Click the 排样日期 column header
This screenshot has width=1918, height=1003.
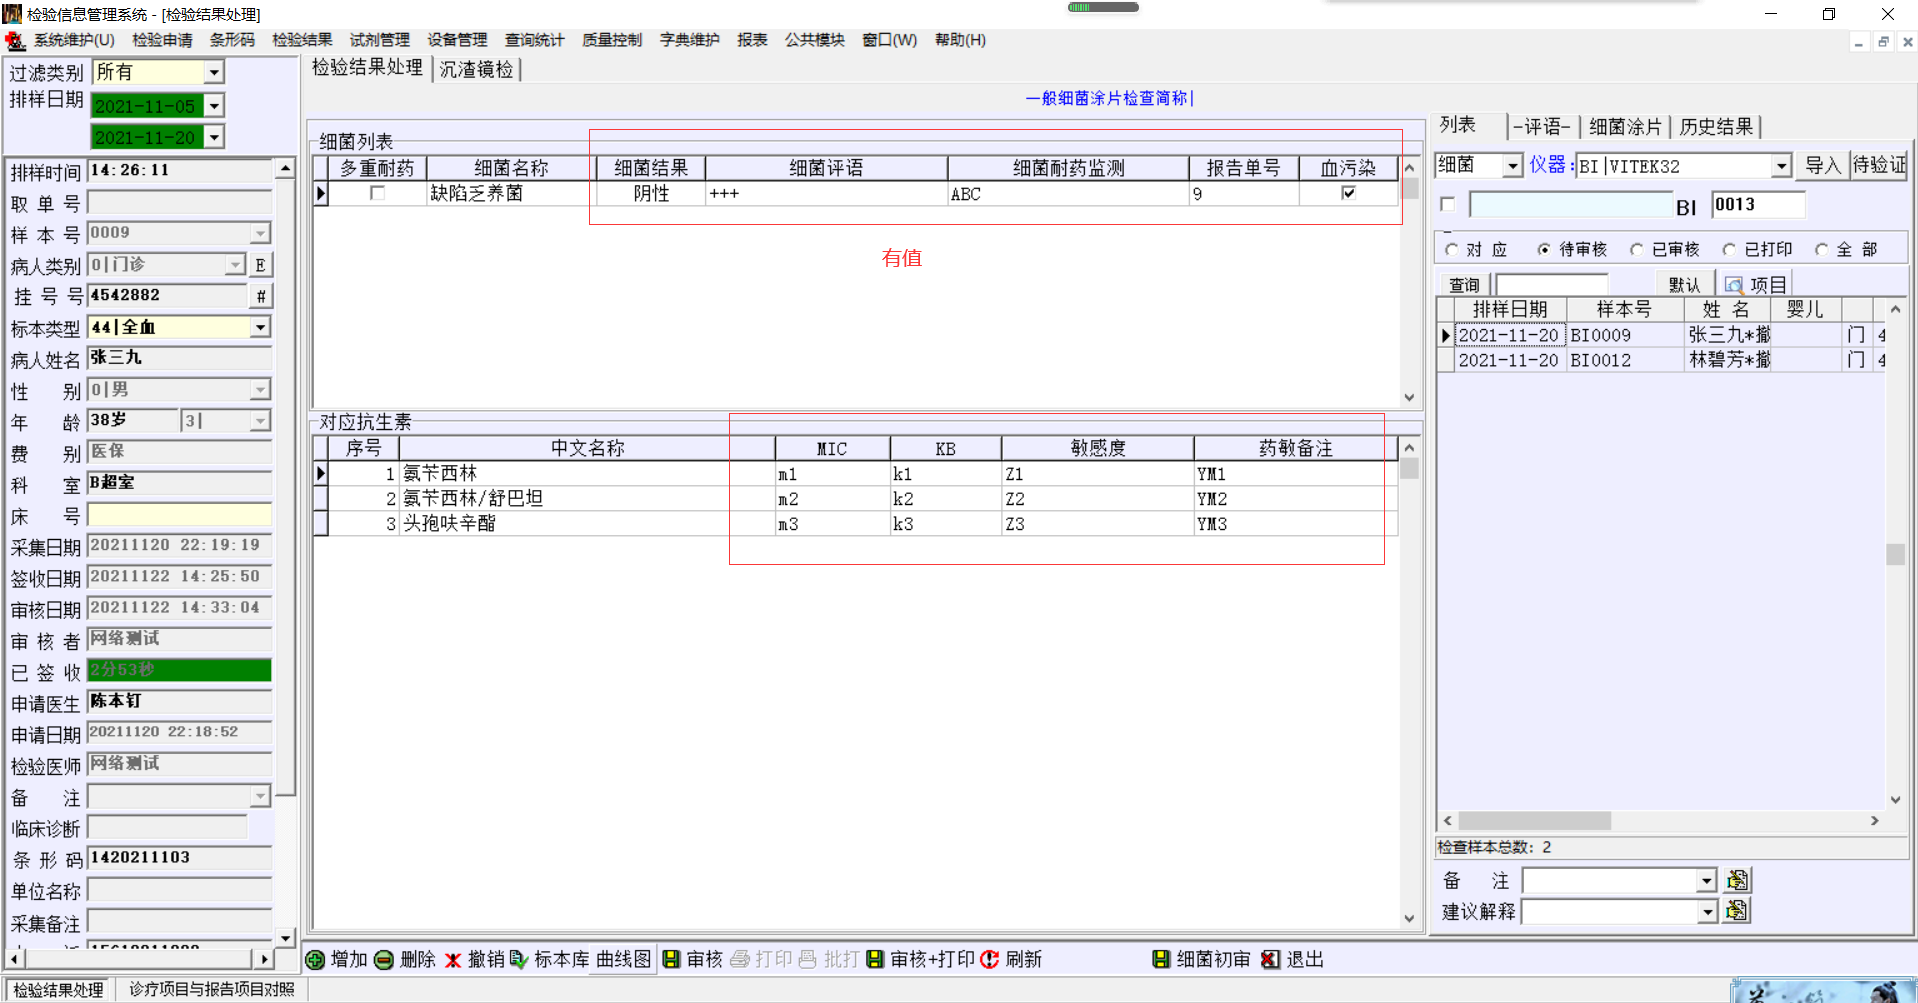1510,310
